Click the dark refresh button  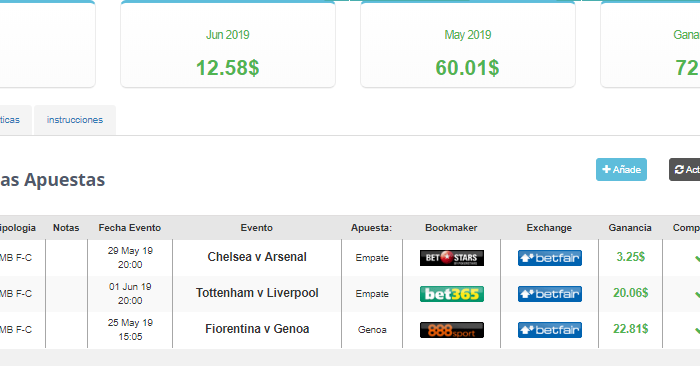pos(684,170)
